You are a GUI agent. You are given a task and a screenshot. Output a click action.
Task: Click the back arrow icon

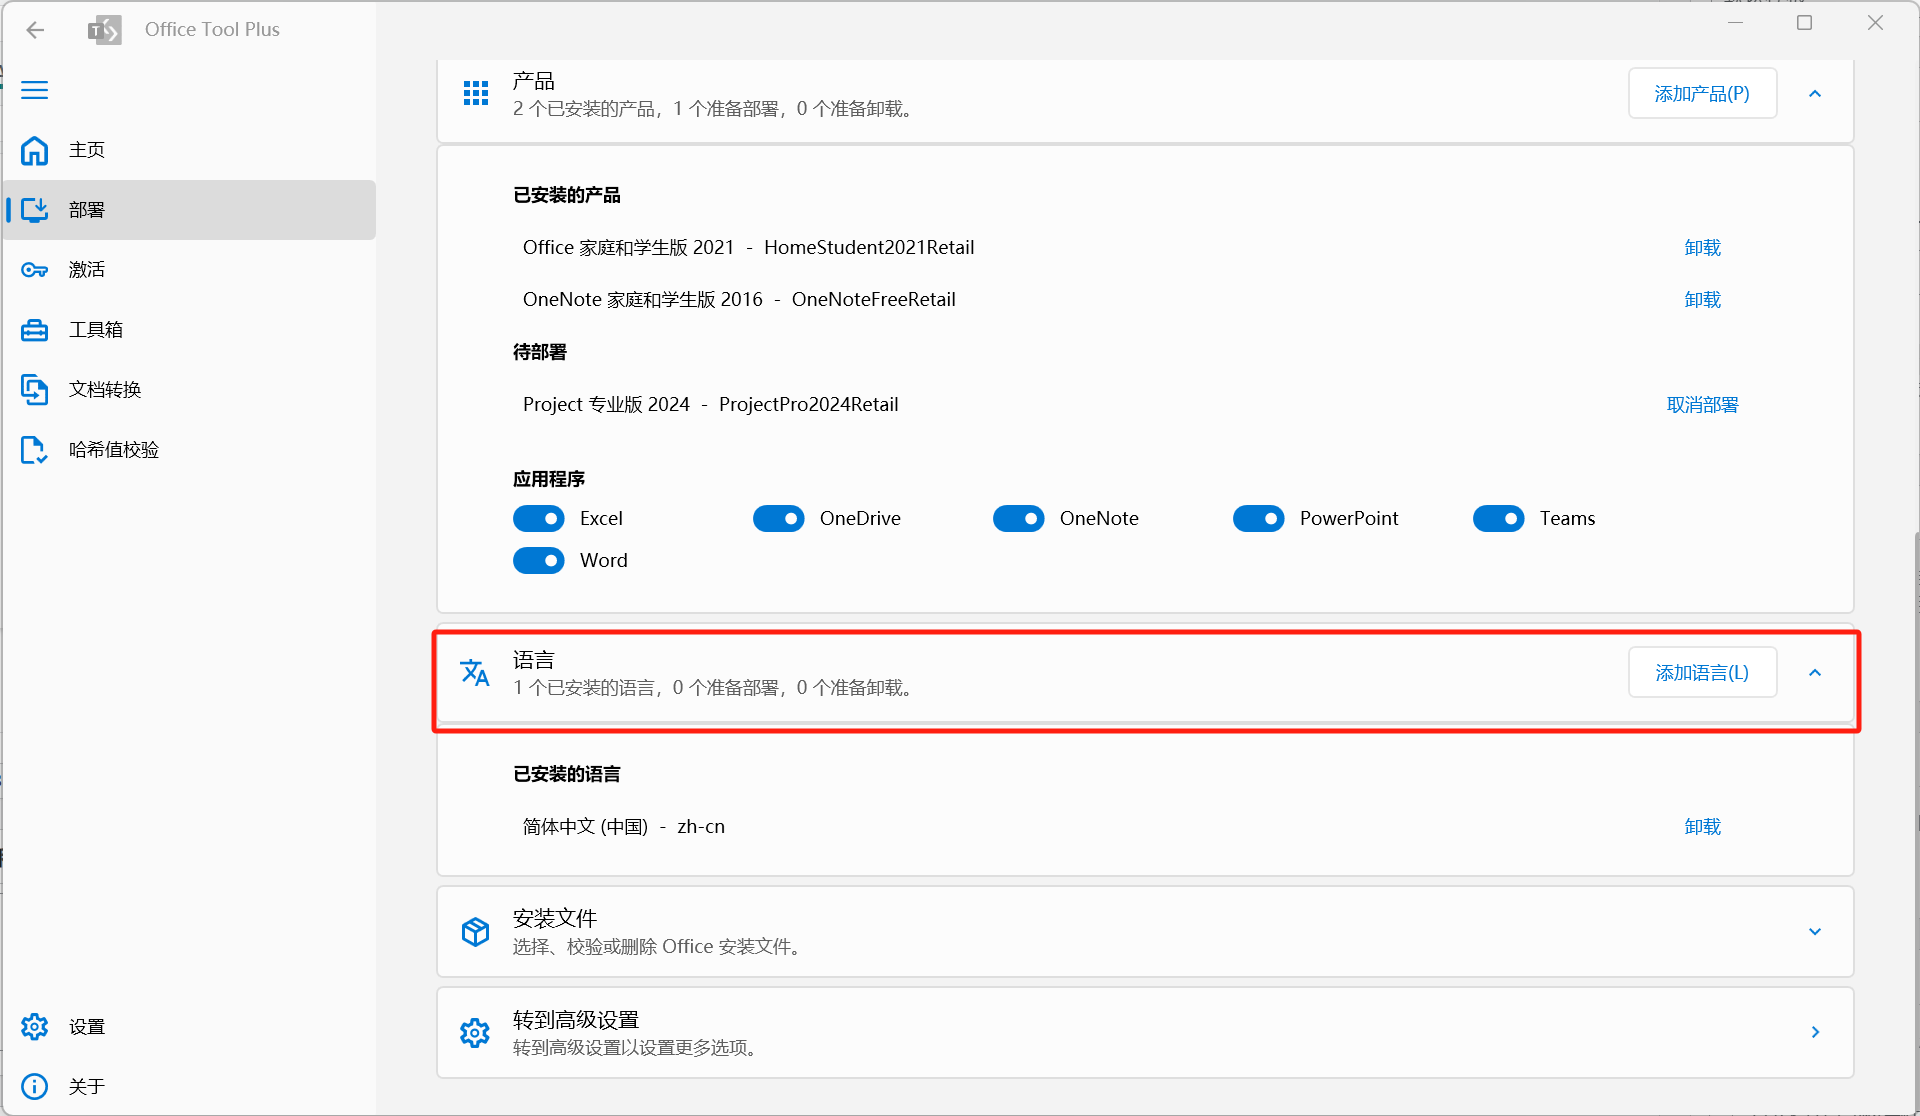point(35,30)
